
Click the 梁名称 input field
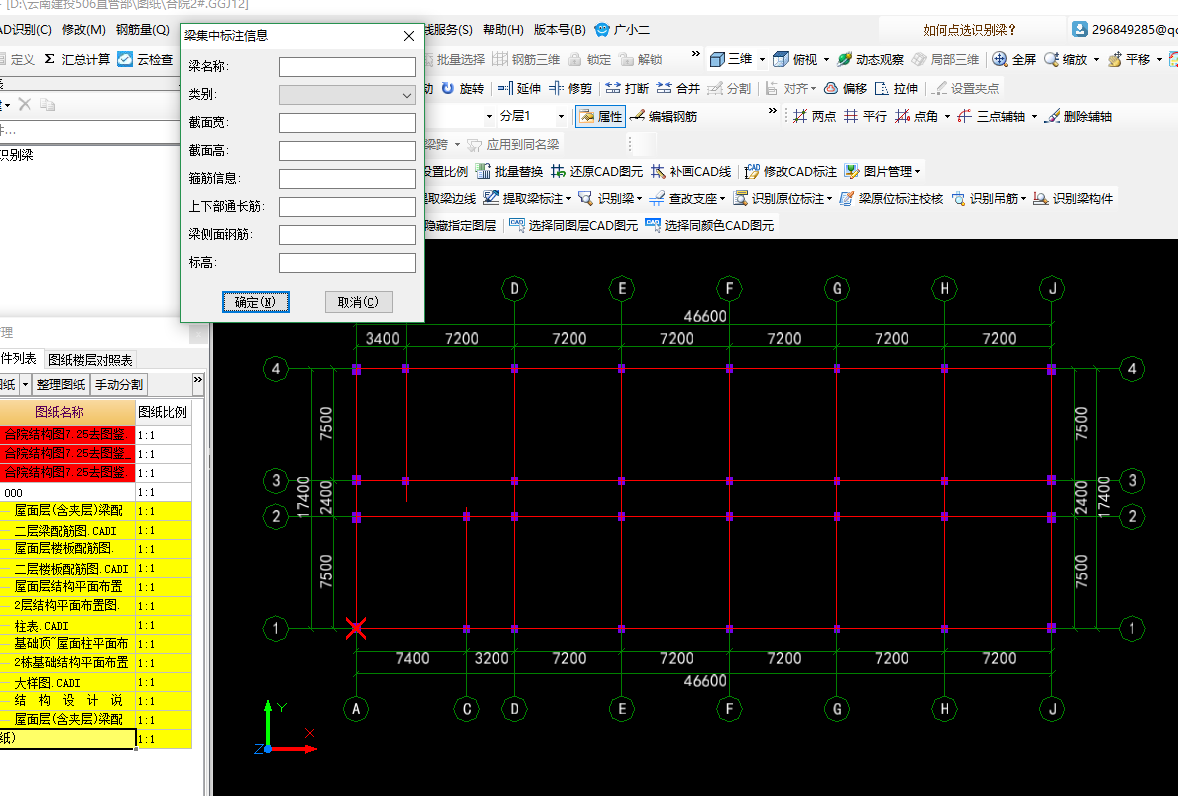[x=347, y=67]
